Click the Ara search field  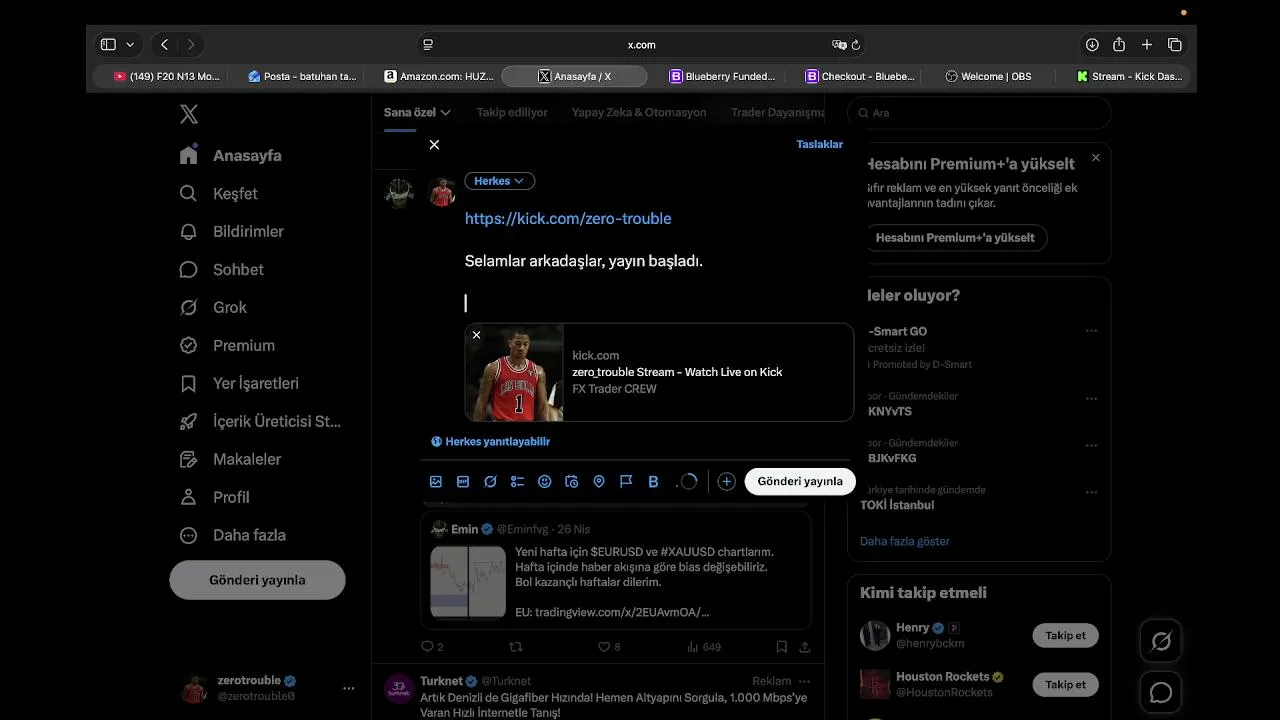pyautogui.click(x=980, y=113)
